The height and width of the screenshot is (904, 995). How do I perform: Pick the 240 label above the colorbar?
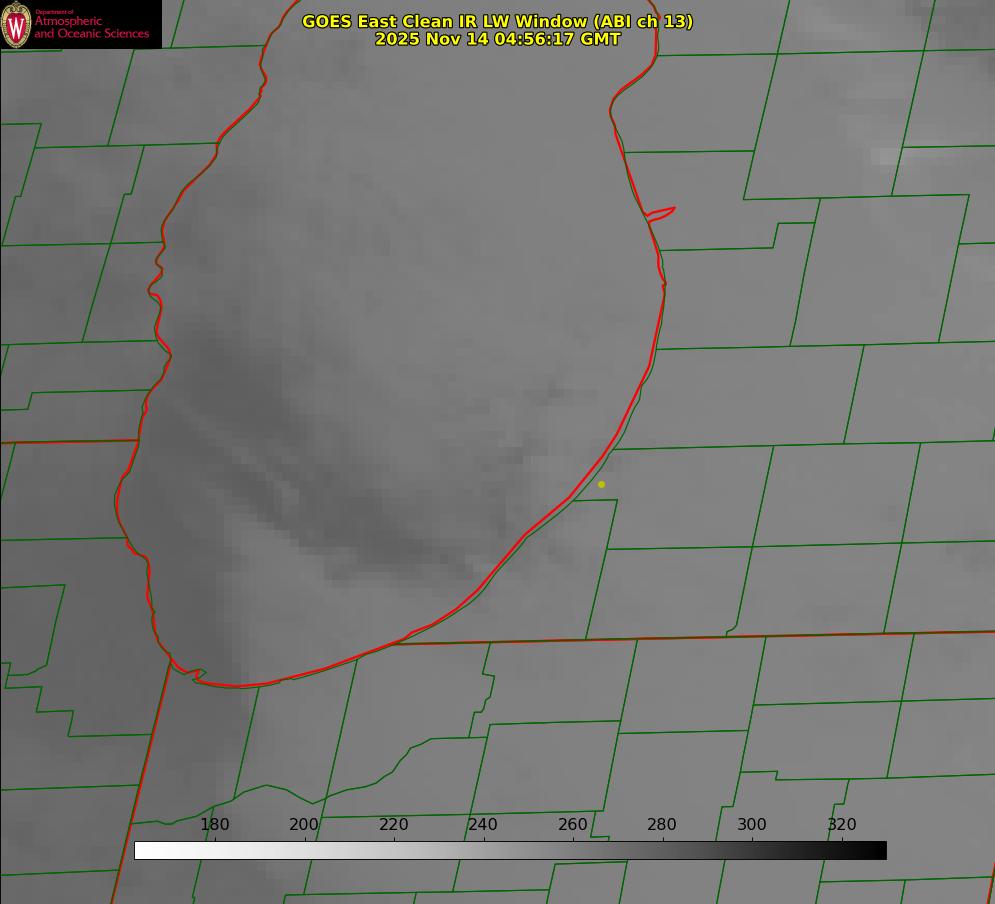(483, 825)
